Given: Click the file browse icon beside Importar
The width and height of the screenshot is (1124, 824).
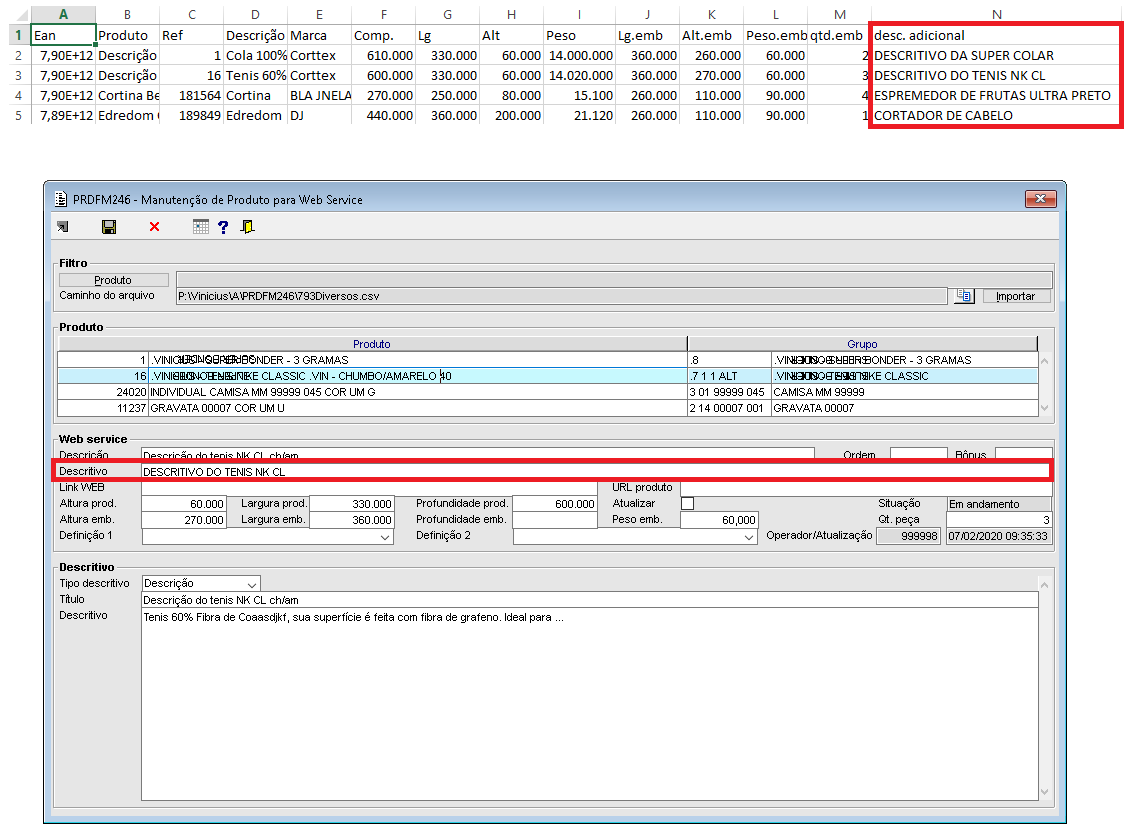Looking at the screenshot, I should [964, 296].
